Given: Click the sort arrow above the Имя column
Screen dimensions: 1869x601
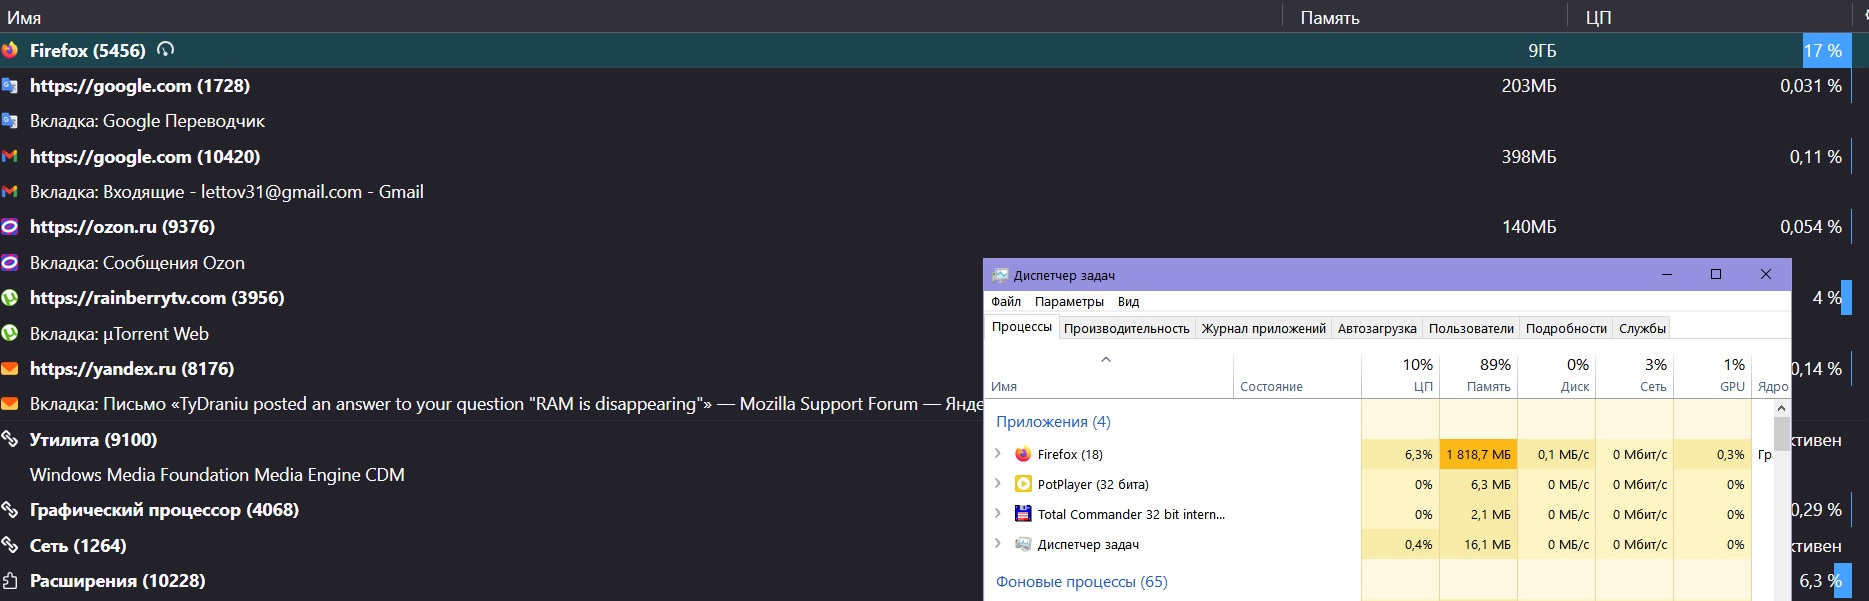Looking at the screenshot, I should point(1106,359).
